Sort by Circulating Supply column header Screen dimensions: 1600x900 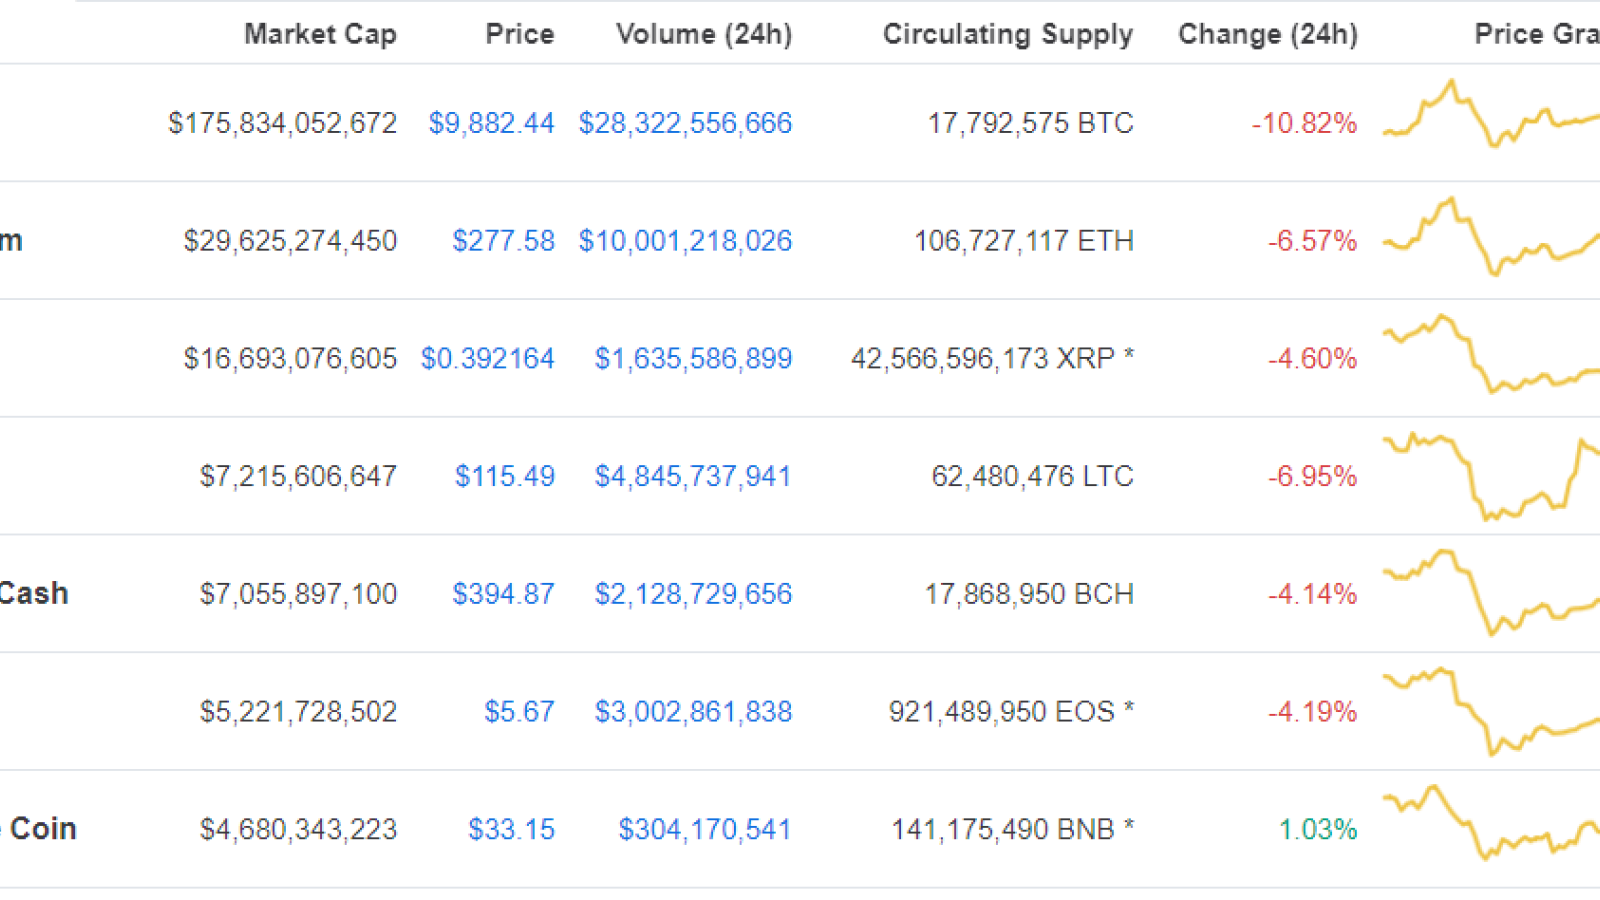(x=1008, y=34)
